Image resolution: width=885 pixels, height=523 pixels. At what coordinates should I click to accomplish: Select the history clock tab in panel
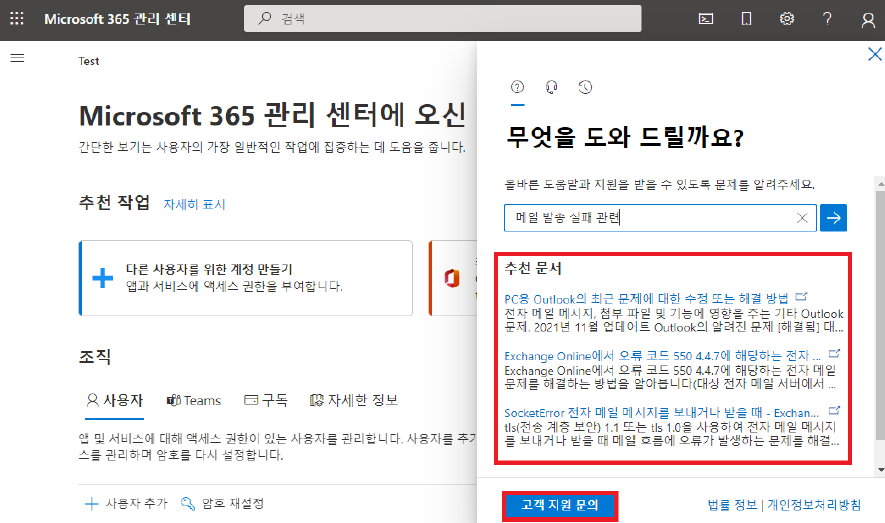(x=585, y=87)
